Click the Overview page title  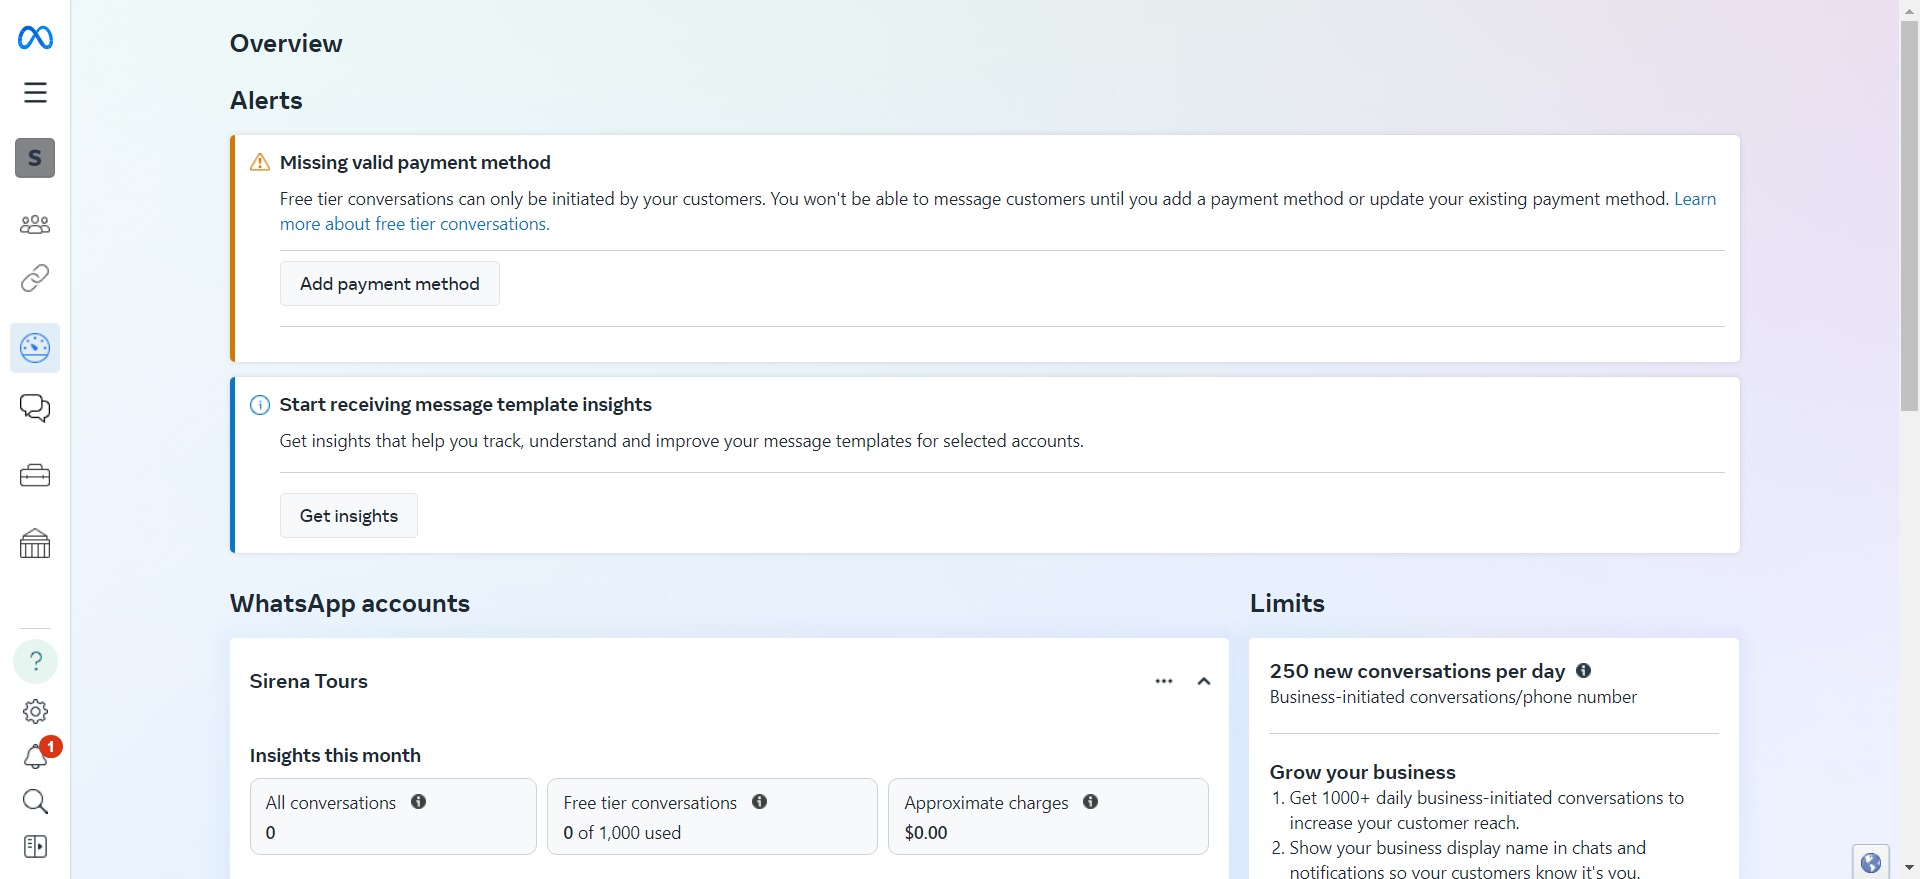[x=286, y=44]
